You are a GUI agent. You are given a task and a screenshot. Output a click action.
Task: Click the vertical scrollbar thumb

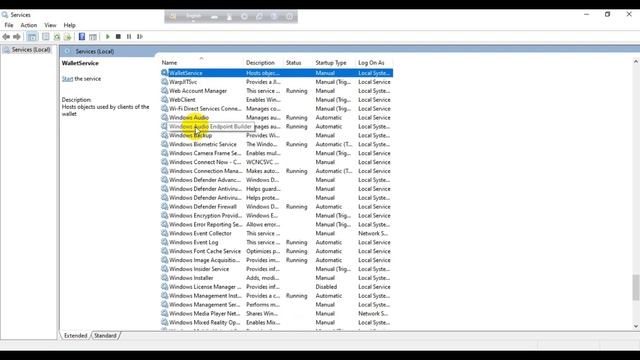(x=636, y=287)
